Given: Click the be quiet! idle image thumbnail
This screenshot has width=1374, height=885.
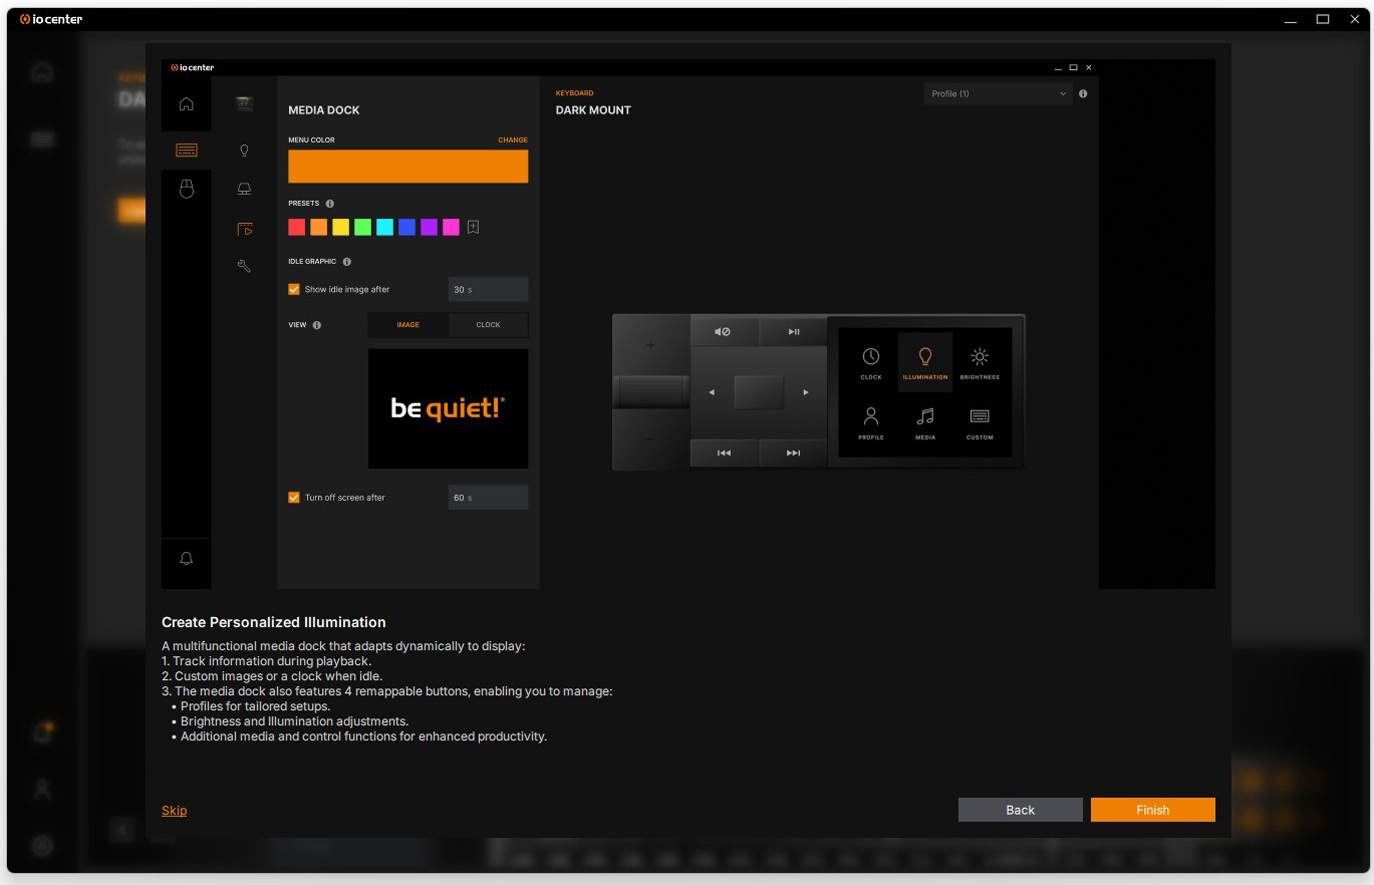Looking at the screenshot, I should point(448,408).
